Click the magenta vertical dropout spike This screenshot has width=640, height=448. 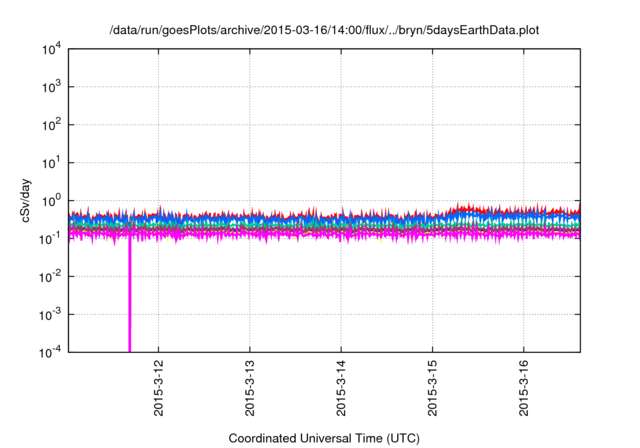tap(130, 295)
